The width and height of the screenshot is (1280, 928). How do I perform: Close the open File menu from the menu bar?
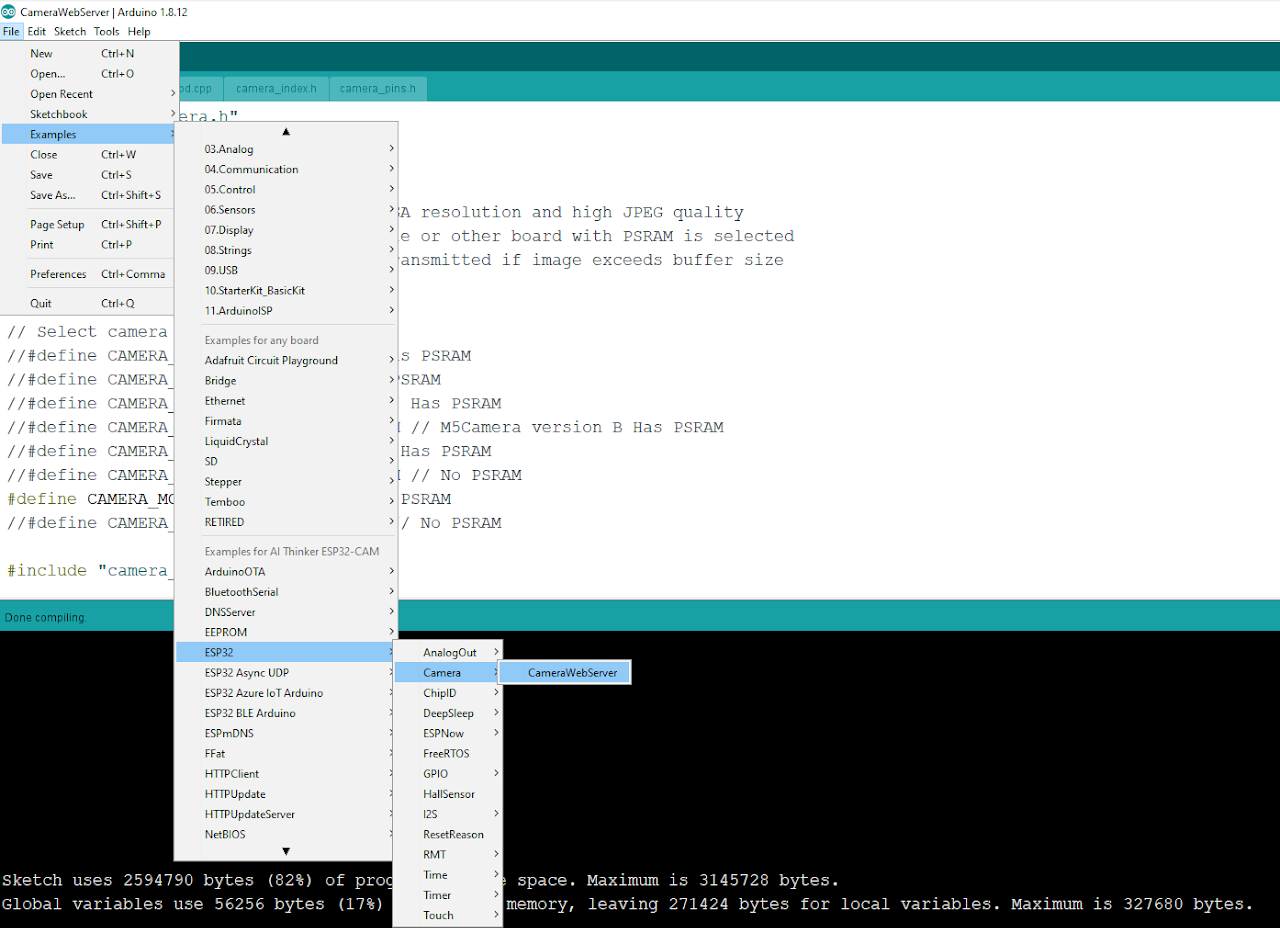click(x=11, y=31)
